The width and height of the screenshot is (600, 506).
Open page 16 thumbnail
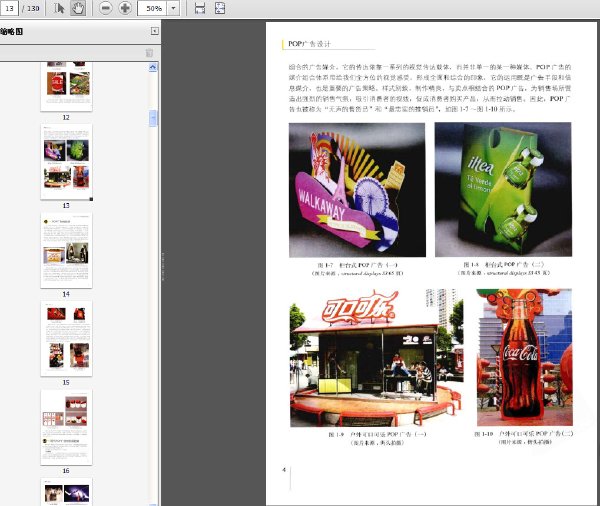(x=66, y=427)
